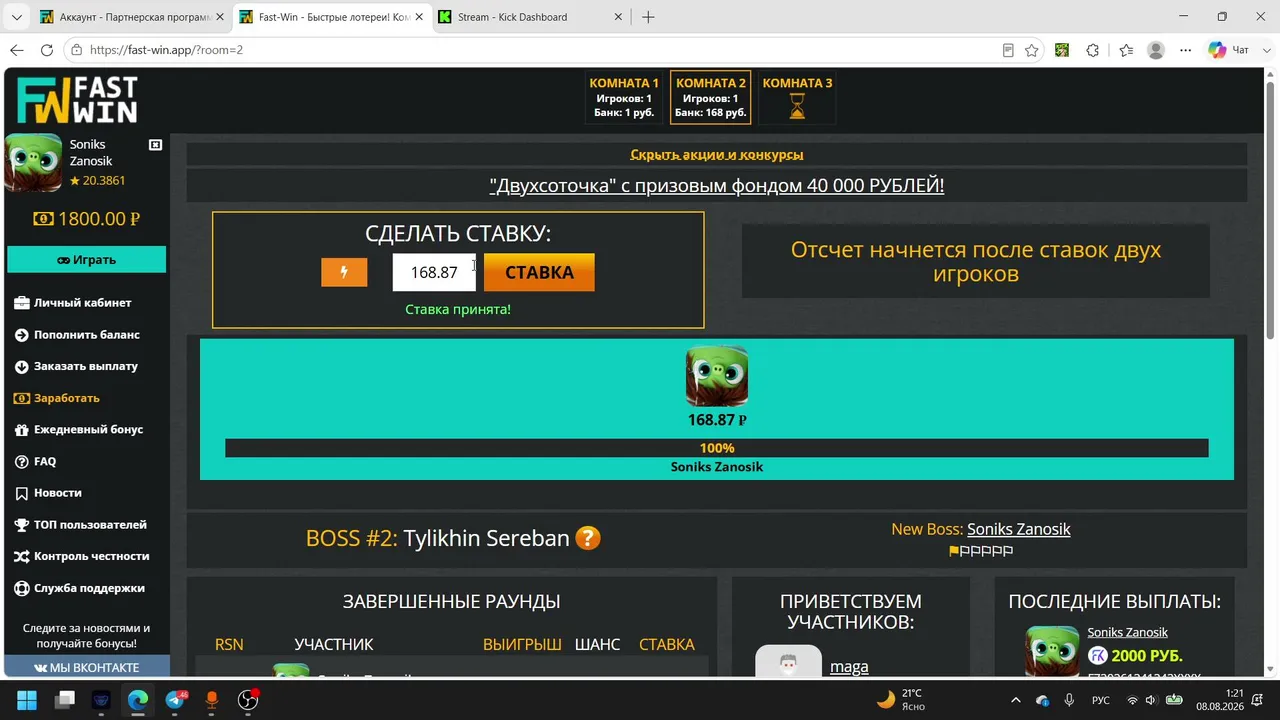Open Служба поддержки in the sidebar
The width and height of the screenshot is (1280, 720).
click(80, 588)
